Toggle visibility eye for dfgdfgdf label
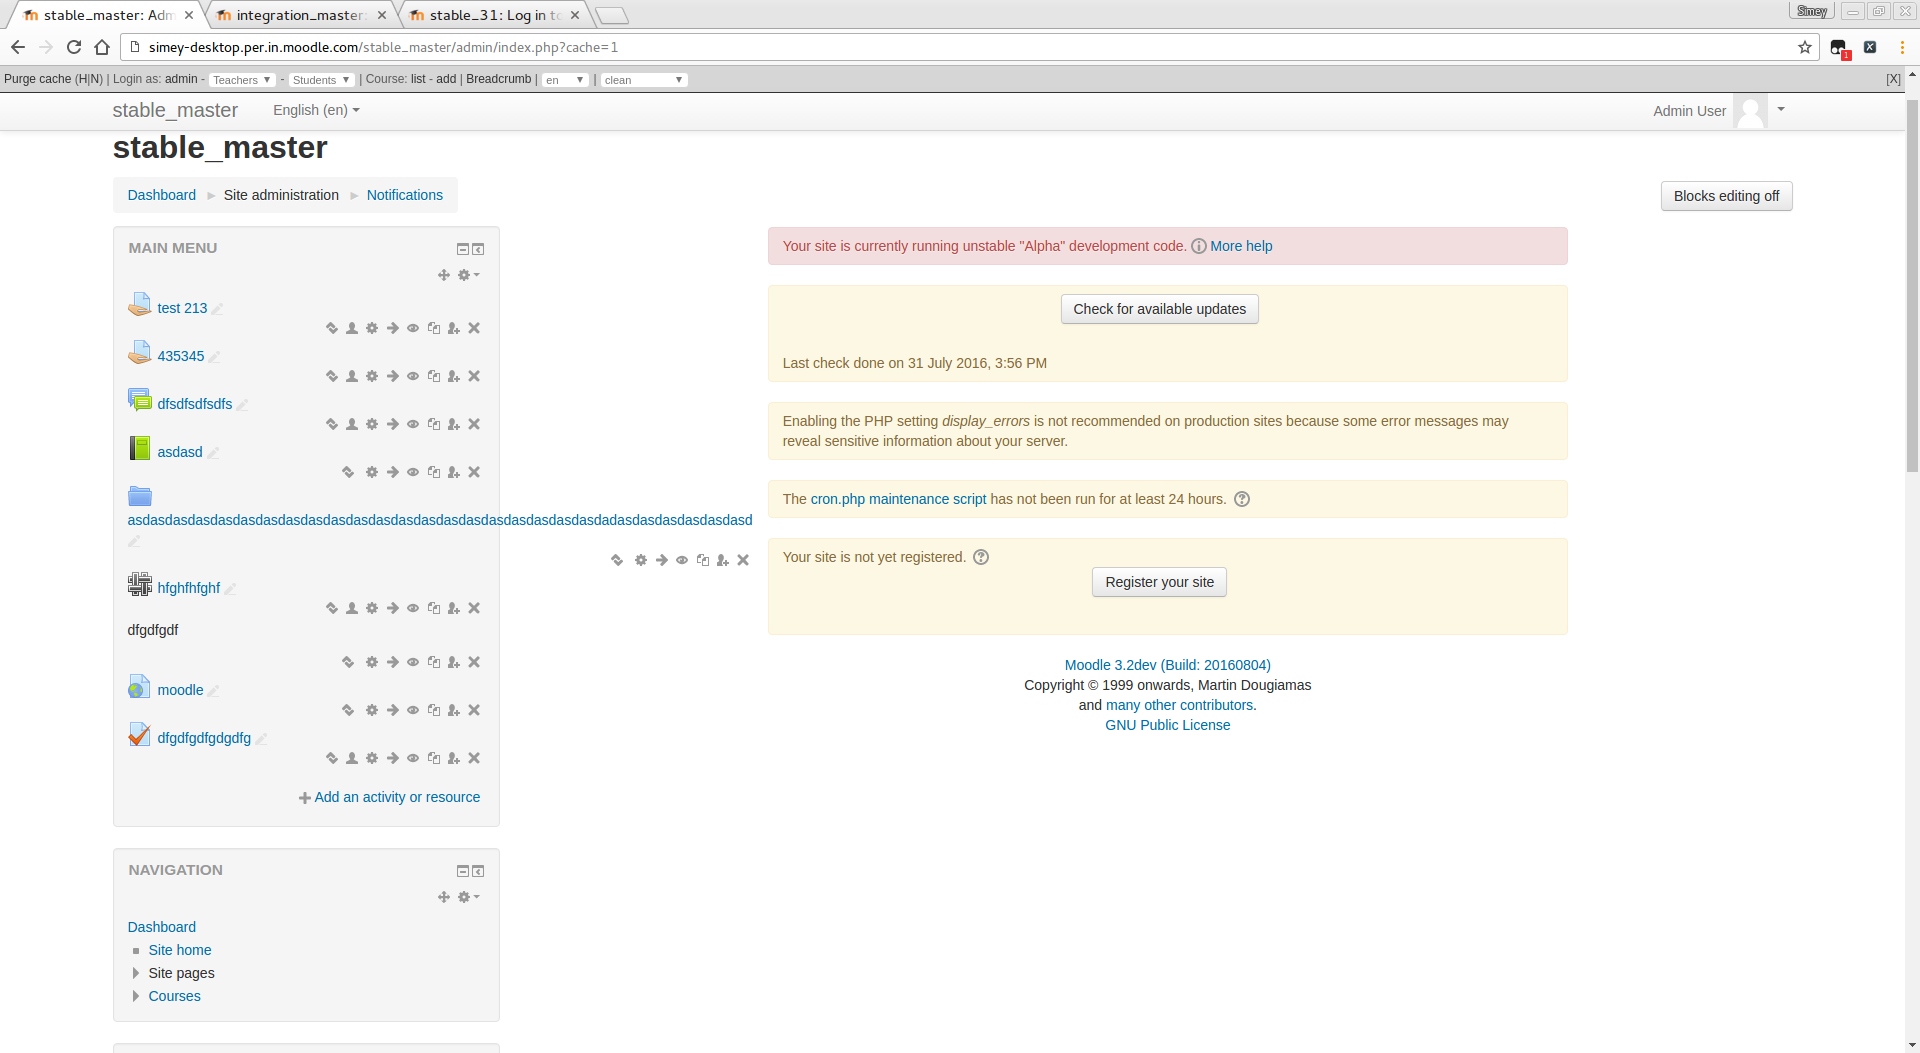This screenshot has width=1920, height=1053. coord(413,662)
